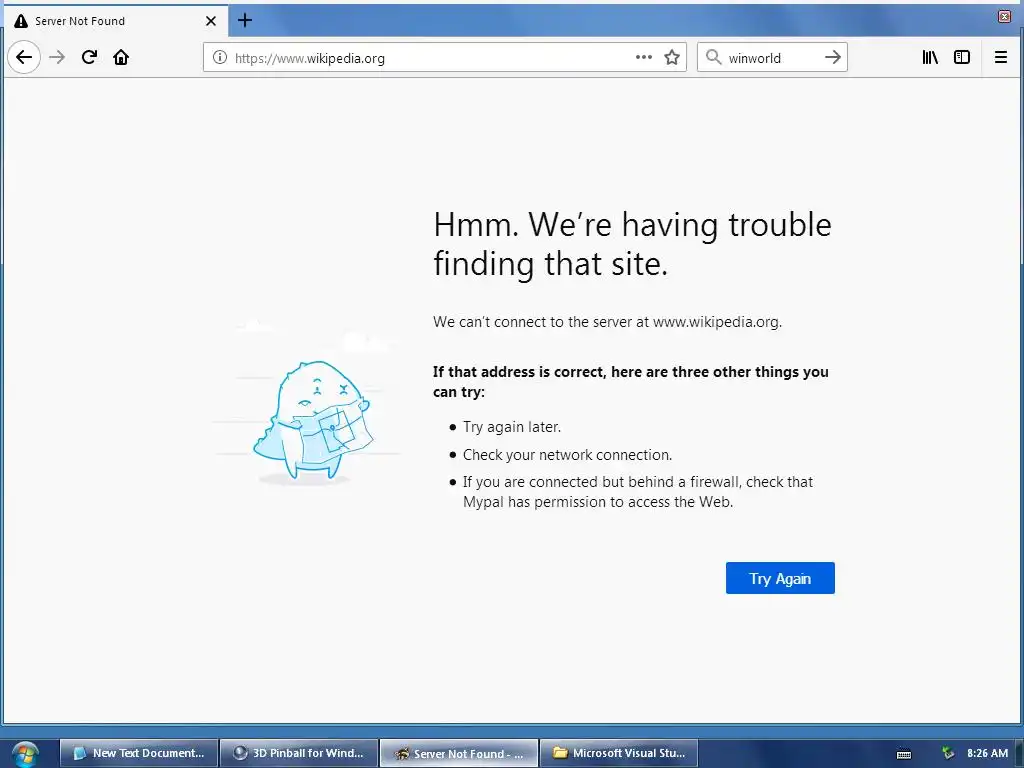Open the hamburger application menu
The width and height of the screenshot is (1024, 768).
(x=1000, y=57)
